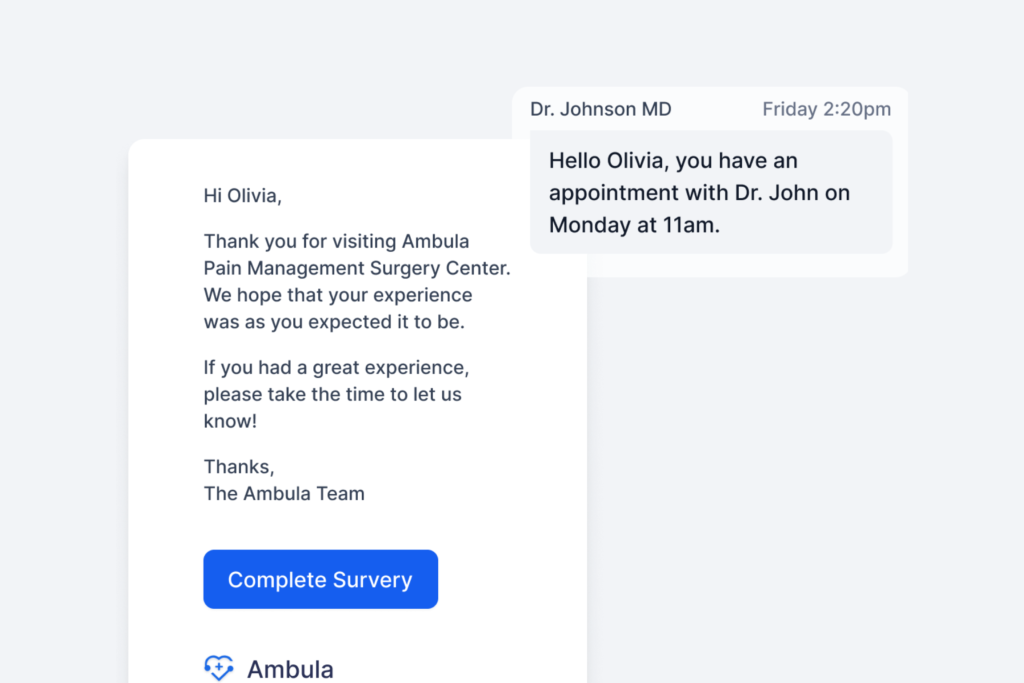Click the message header bar
This screenshot has width=1024, height=683.
pyautogui.click(x=710, y=109)
